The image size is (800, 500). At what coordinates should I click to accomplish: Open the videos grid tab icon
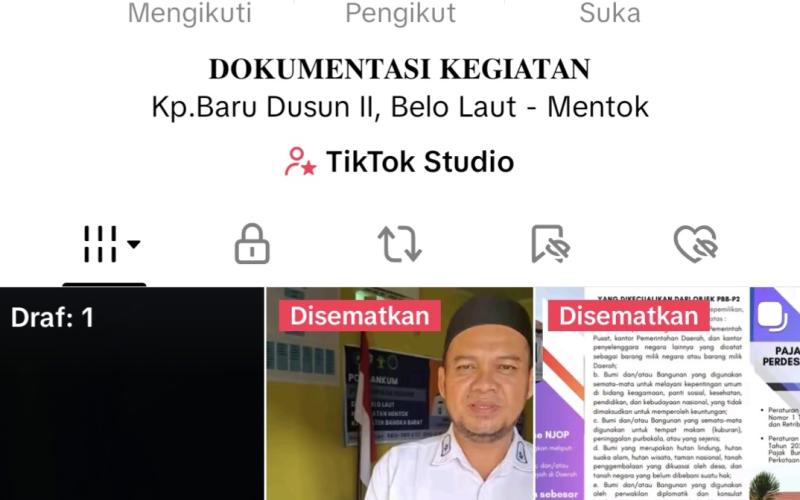(100, 244)
